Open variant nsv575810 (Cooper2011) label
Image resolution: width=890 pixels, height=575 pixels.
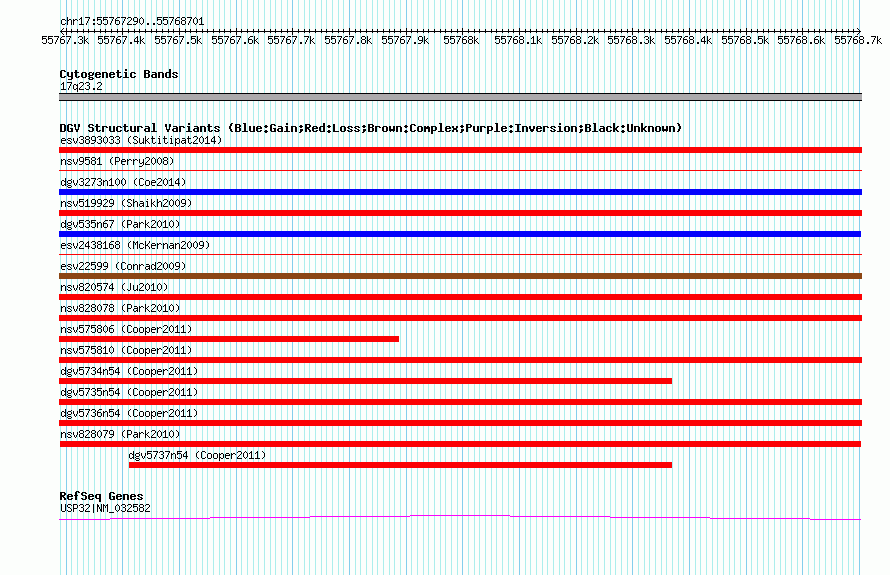click(x=126, y=350)
